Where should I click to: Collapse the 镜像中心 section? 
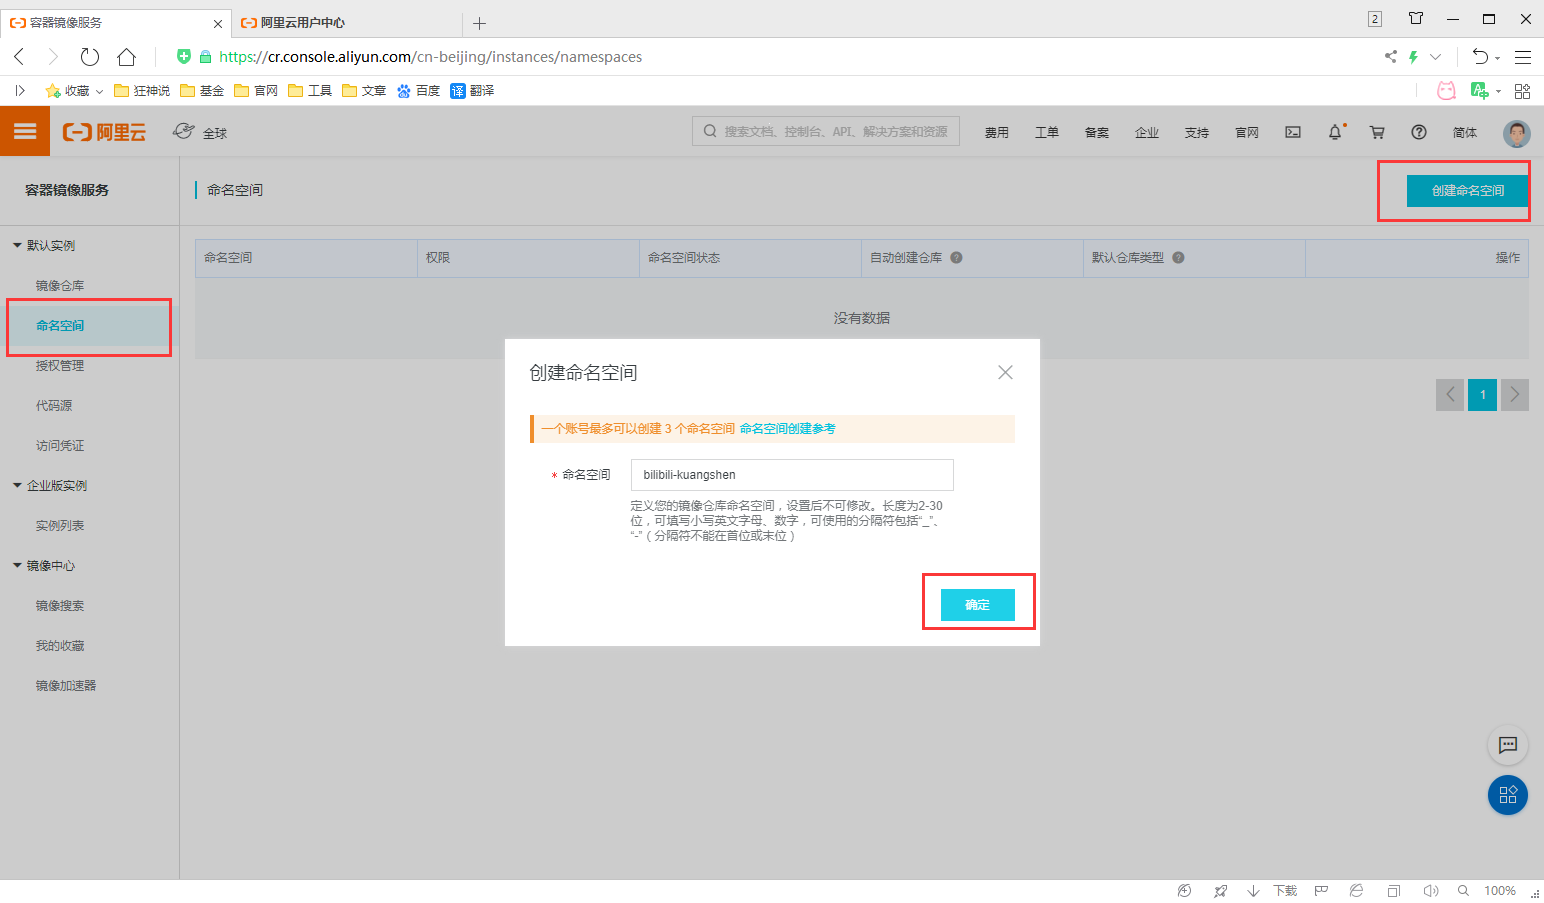click(18, 565)
